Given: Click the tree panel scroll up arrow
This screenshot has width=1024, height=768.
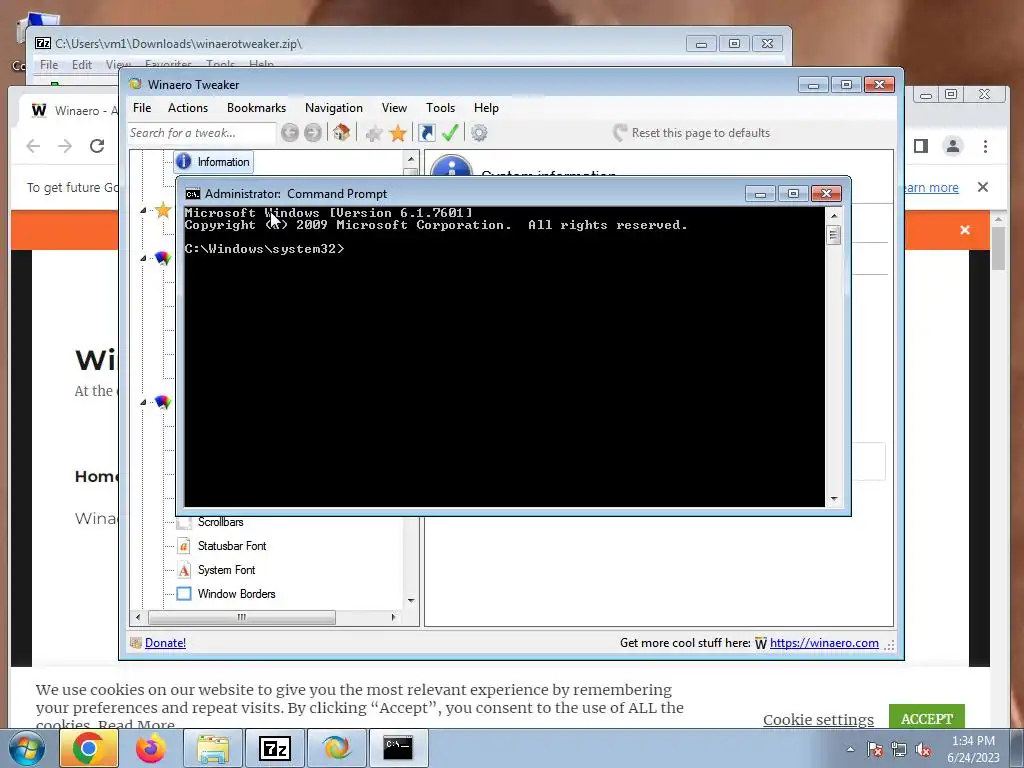Looking at the screenshot, I should pyautogui.click(x=411, y=159).
